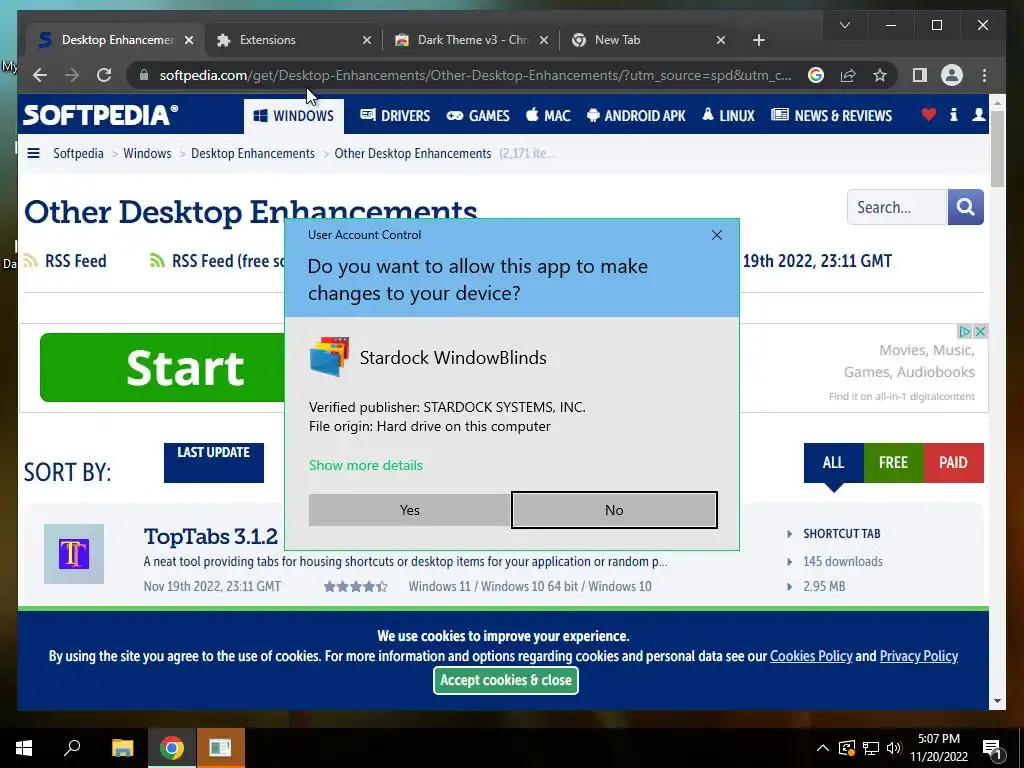Open tab search dropdown chevron
1024x768 pixels.
(x=844, y=25)
